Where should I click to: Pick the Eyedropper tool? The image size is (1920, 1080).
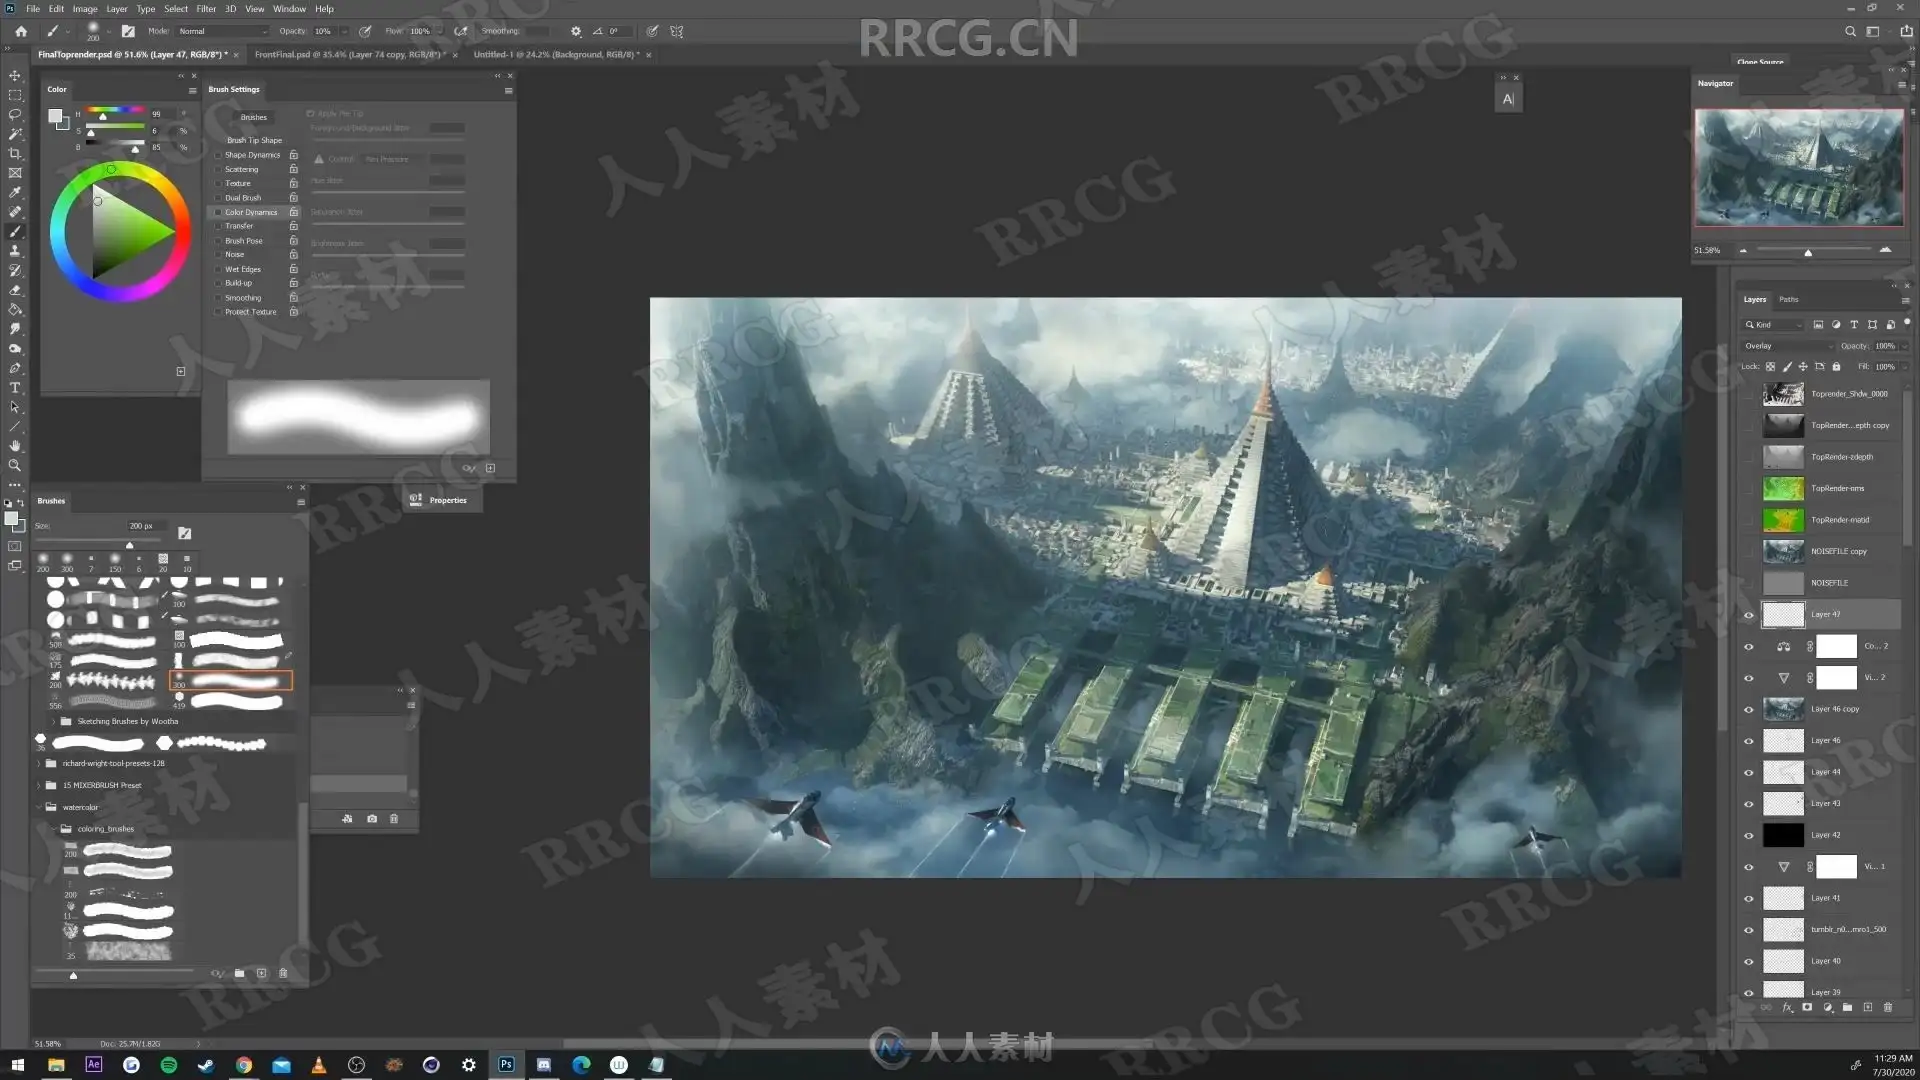(x=15, y=192)
